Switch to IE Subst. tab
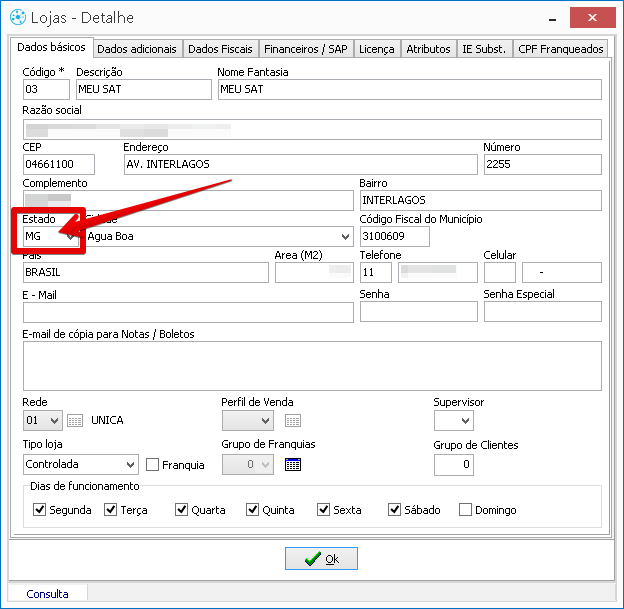 (x=484, y=49)
